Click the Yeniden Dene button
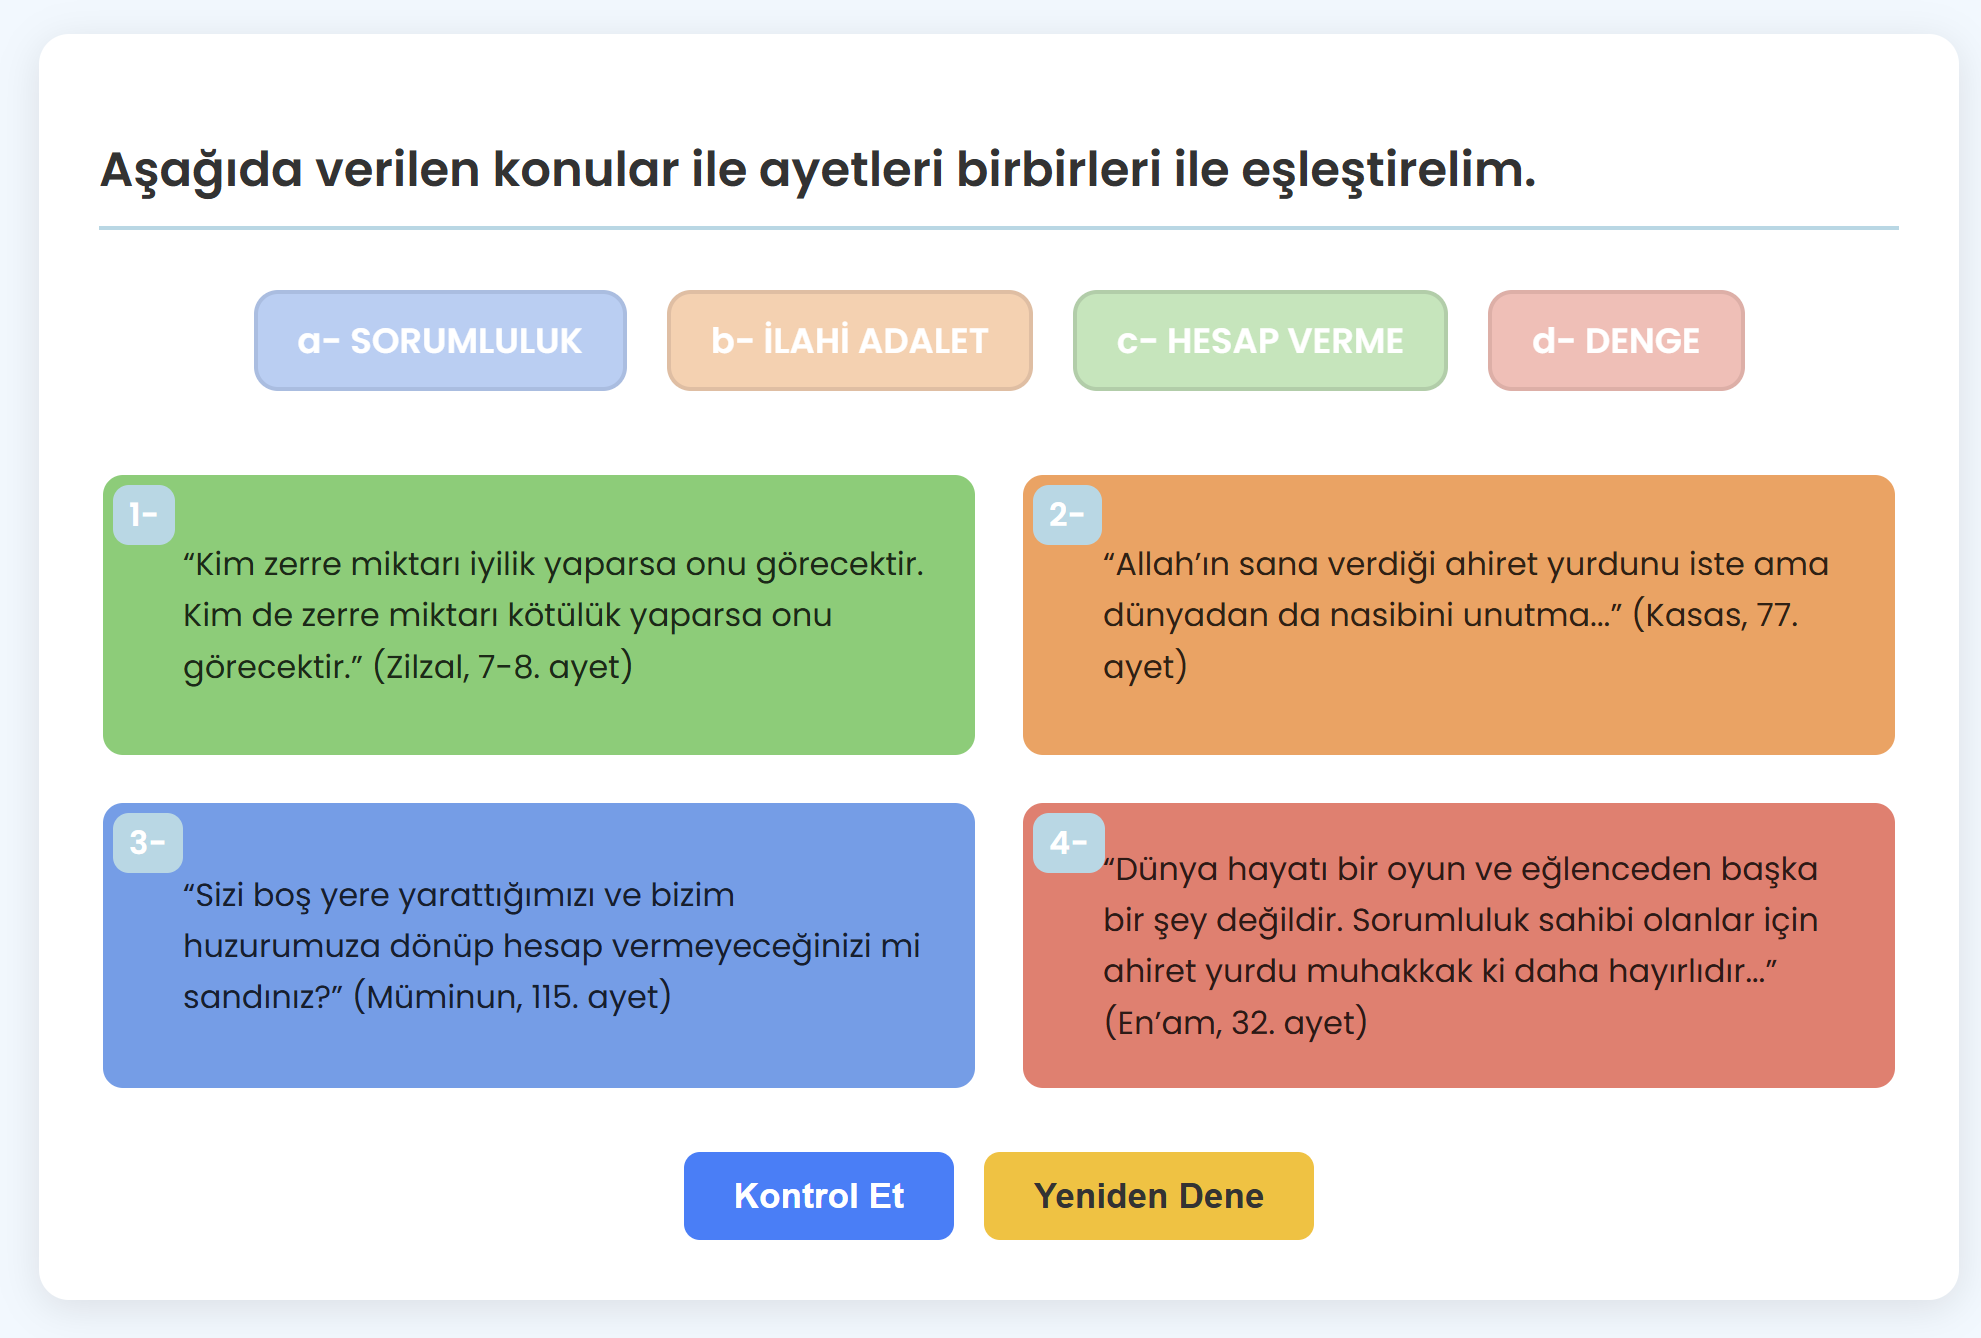The height and width of the screenshot is (1338, 1981). [x=1149, y=1196]
